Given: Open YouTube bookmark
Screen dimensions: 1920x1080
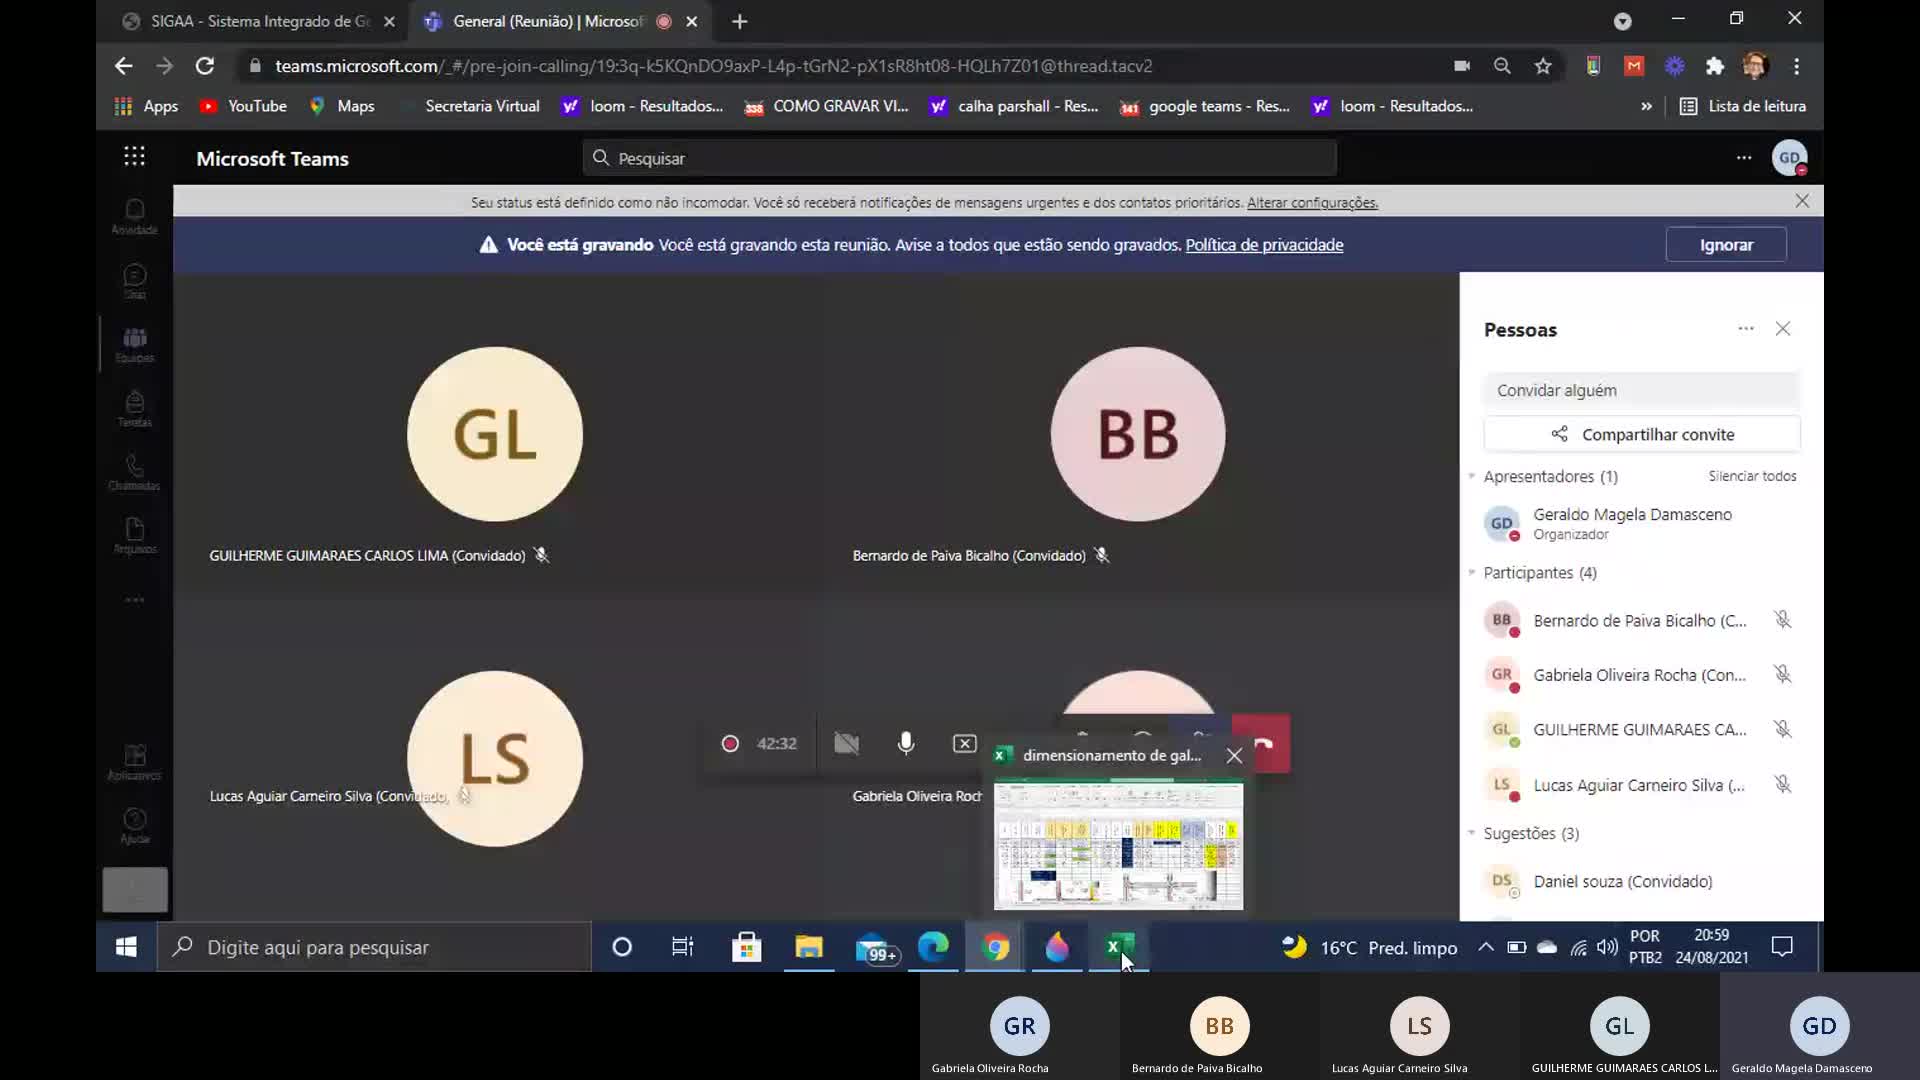Looking at the screenshot, I should tap(243, 106).
